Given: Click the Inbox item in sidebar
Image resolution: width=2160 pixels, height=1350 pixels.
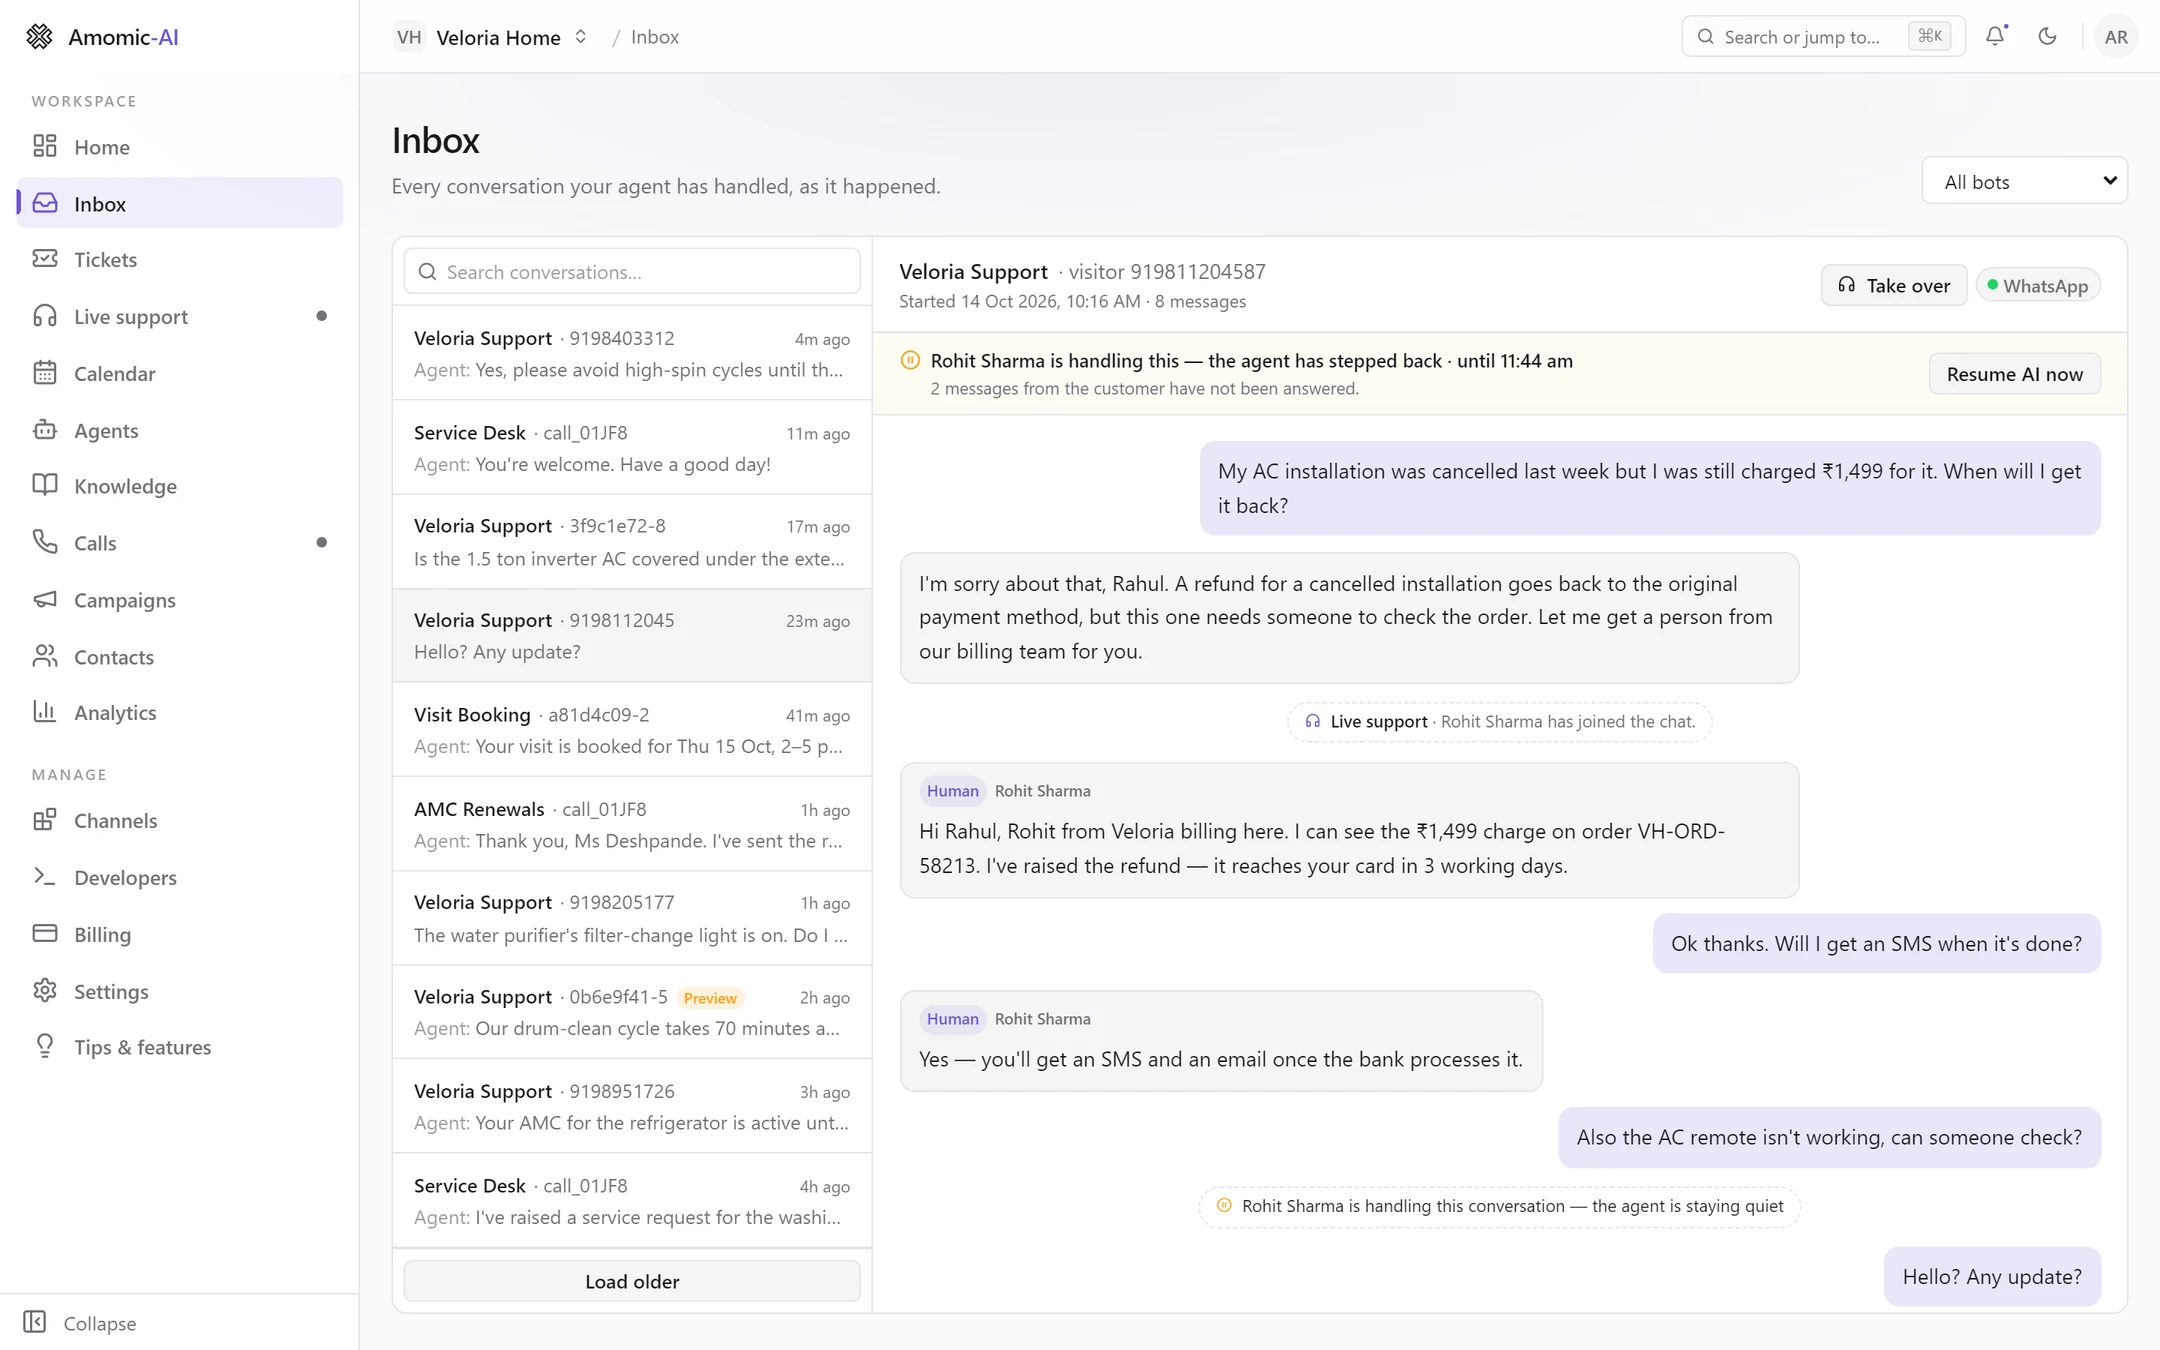Looking at the screenshot, I should (x=180, y=203).
